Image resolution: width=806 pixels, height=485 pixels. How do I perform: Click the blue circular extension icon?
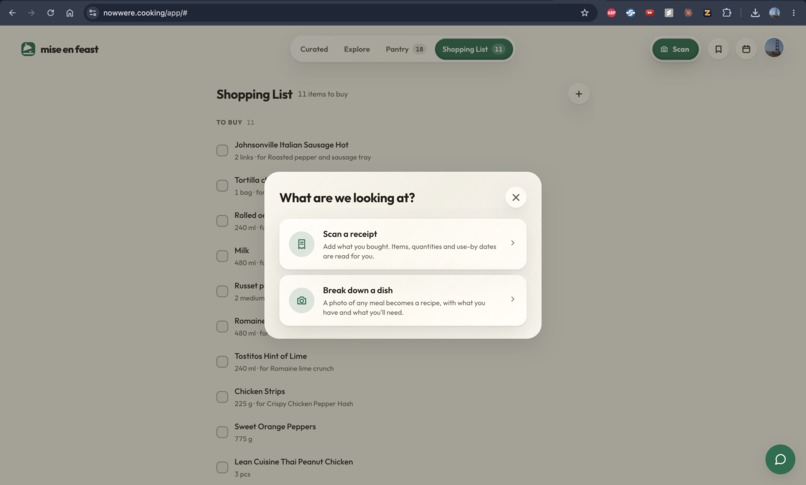coord(630,13)
